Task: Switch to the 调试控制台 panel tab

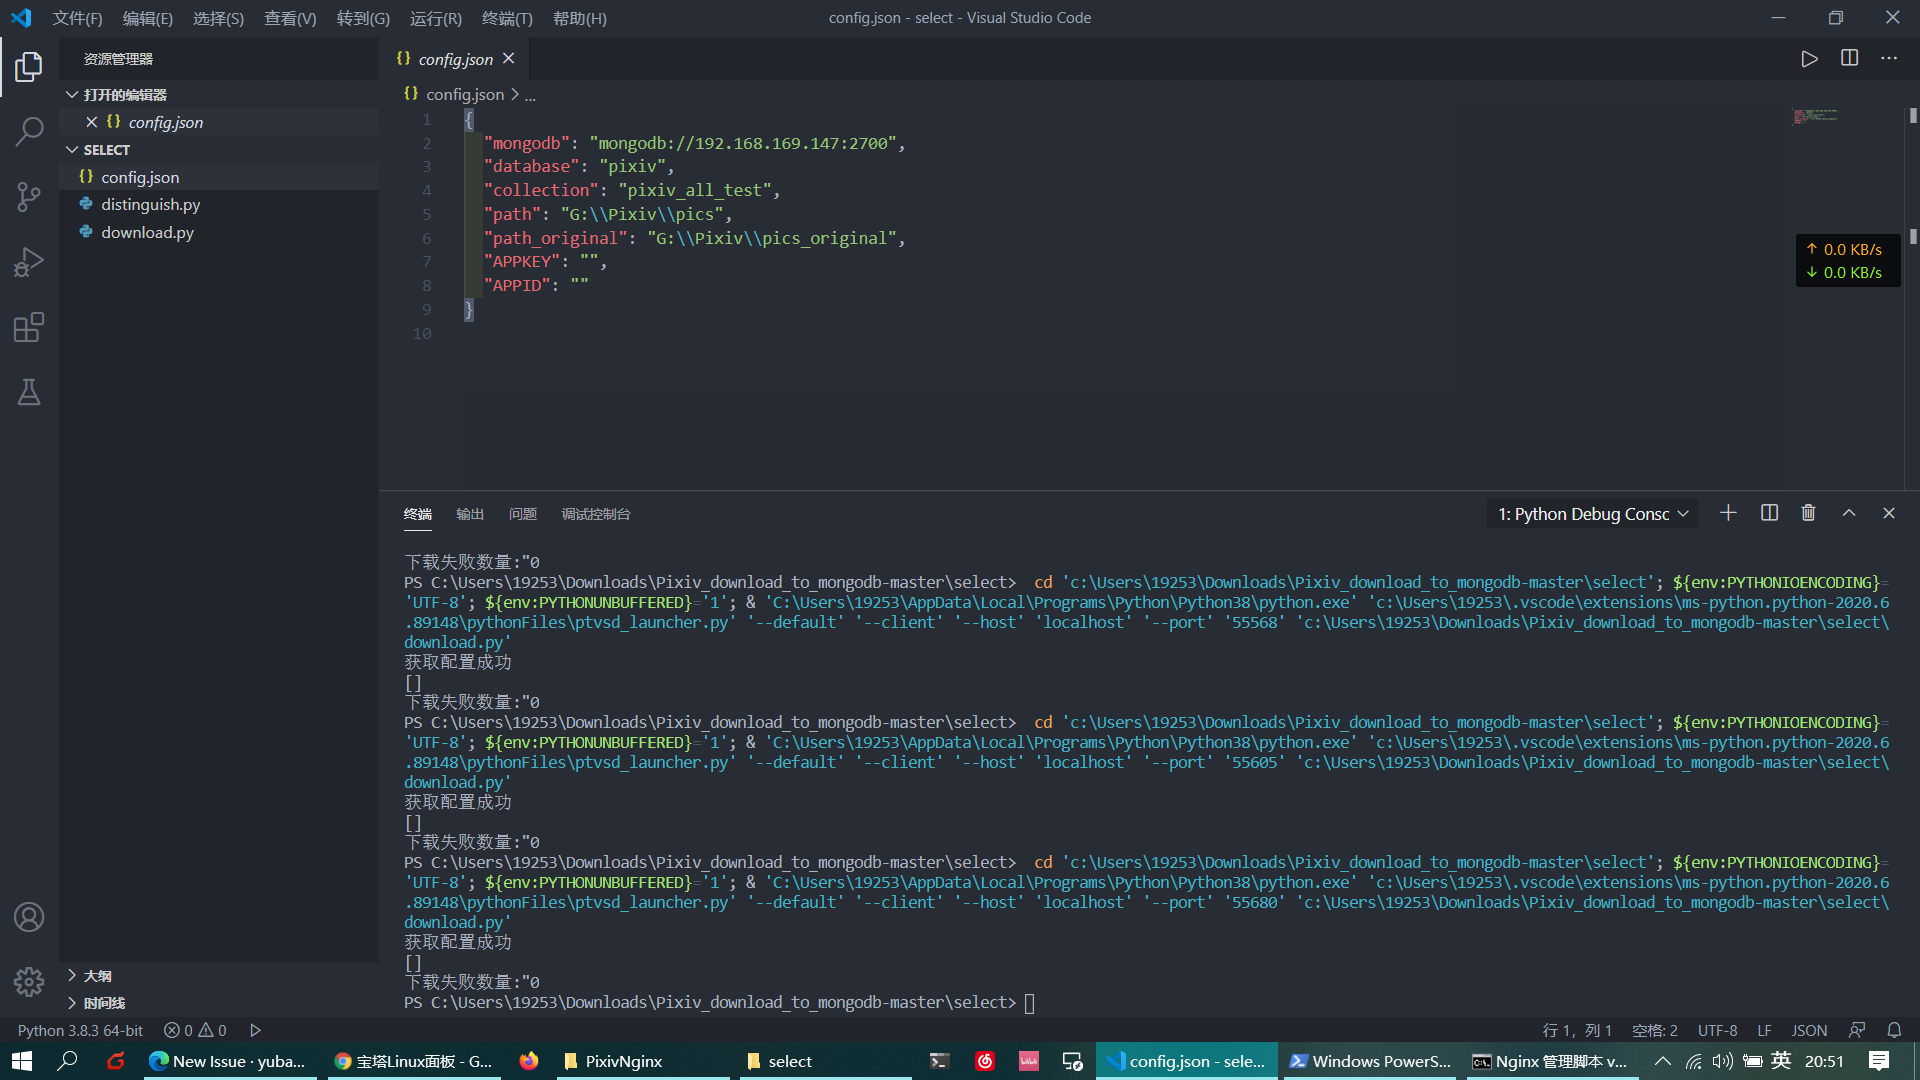Action: [x=595, y=514]
